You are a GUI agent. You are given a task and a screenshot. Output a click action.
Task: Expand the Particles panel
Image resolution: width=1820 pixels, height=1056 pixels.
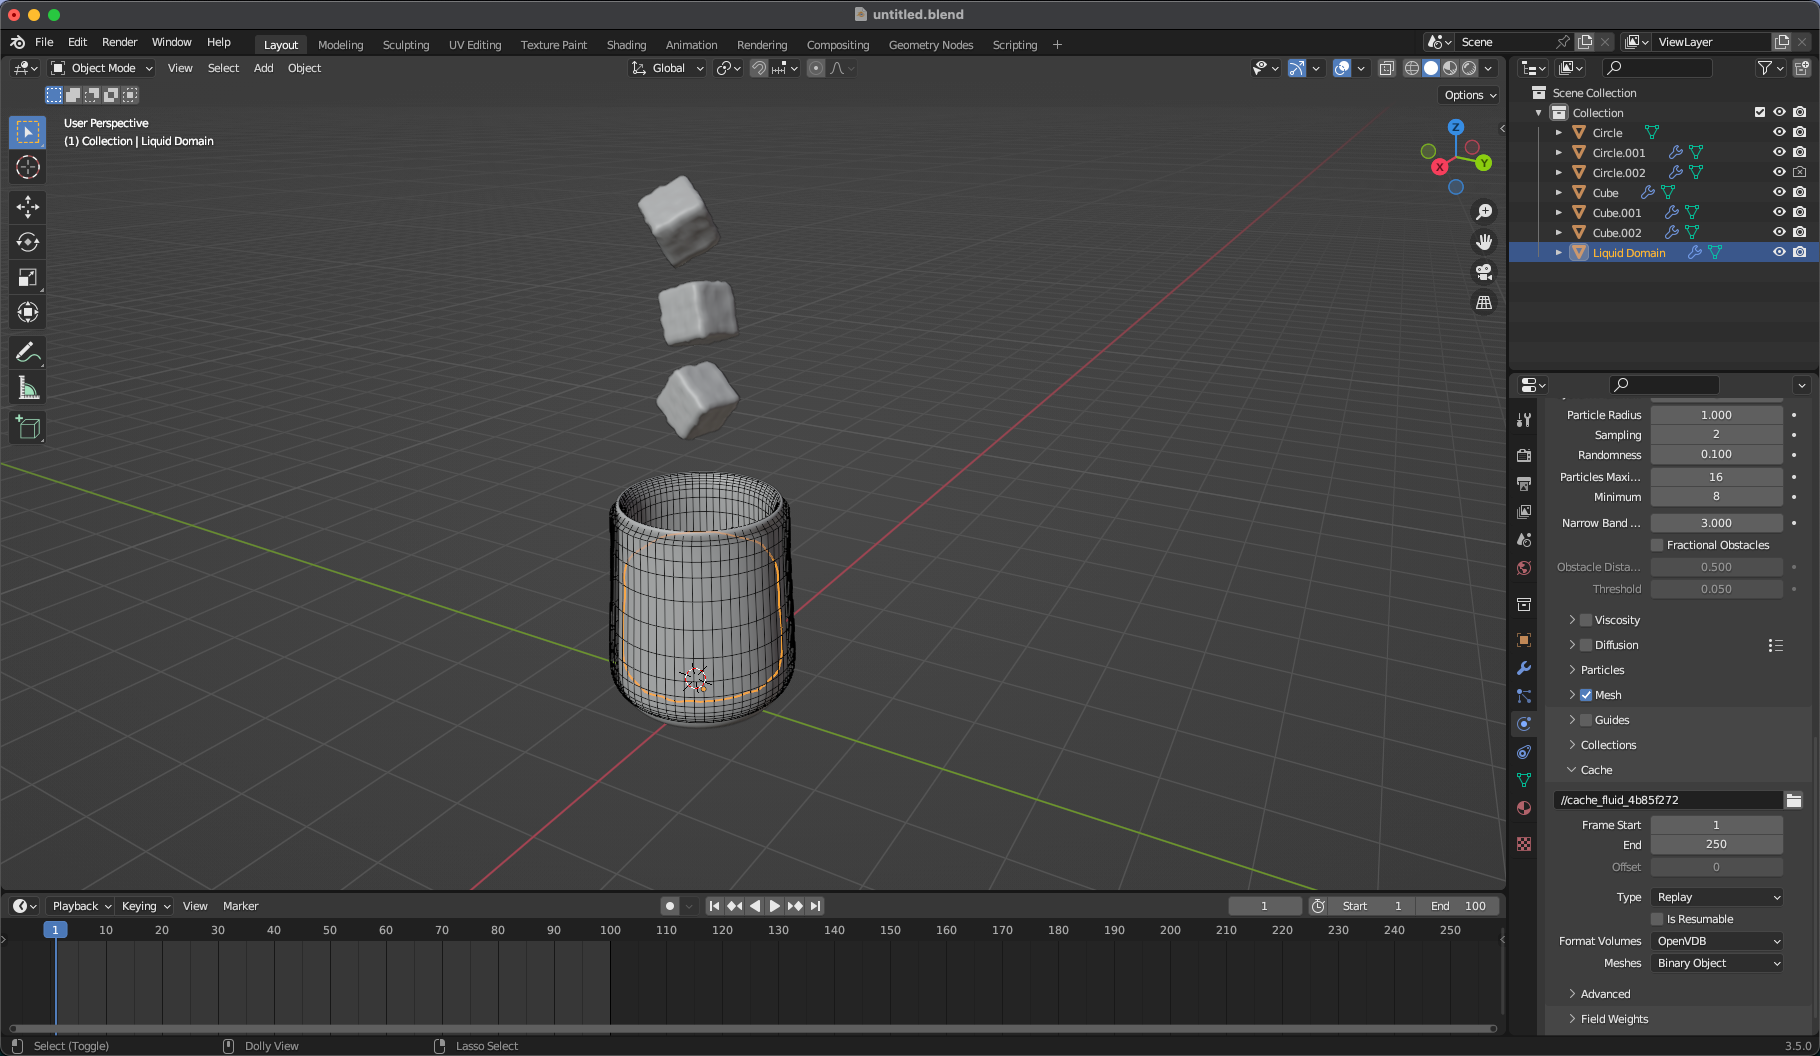[1602, 670]
